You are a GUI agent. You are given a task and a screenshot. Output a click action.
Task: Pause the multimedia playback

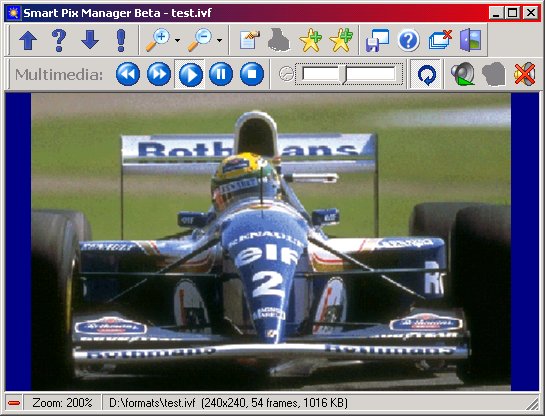[221, 74]
